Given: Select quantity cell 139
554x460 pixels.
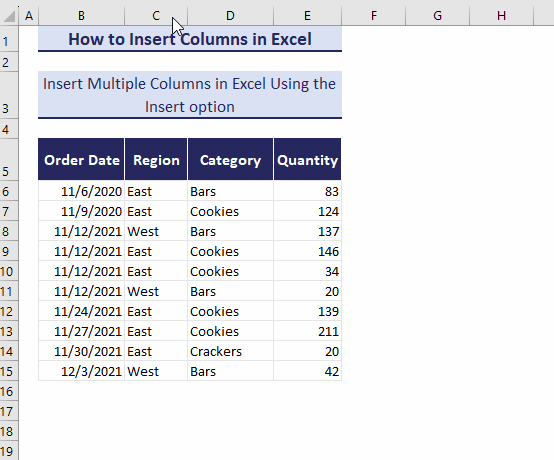Looking at the screenshot, I should point(307,311).
